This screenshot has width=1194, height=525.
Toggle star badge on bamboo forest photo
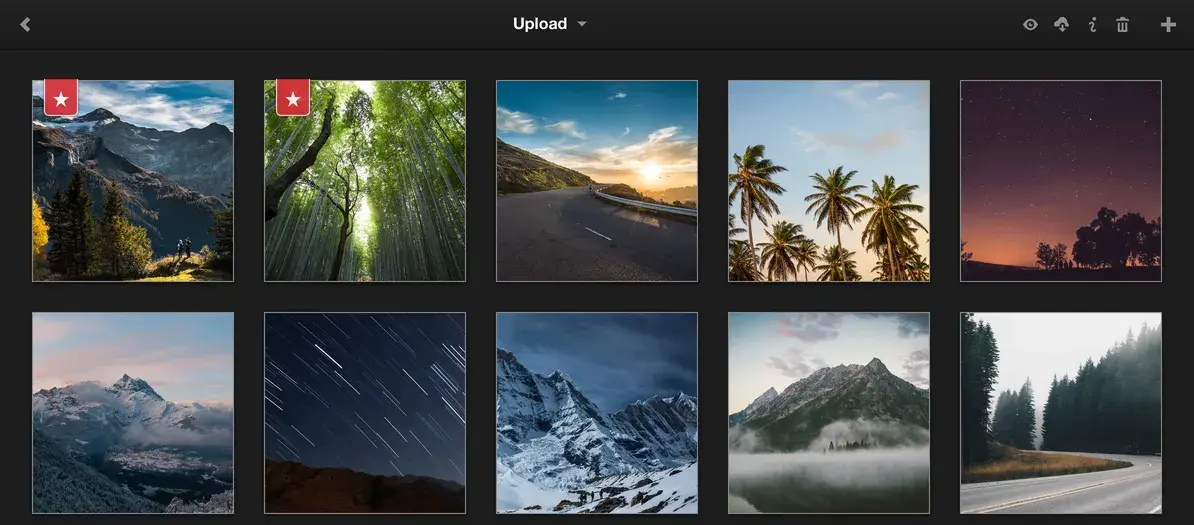[292, 98]
